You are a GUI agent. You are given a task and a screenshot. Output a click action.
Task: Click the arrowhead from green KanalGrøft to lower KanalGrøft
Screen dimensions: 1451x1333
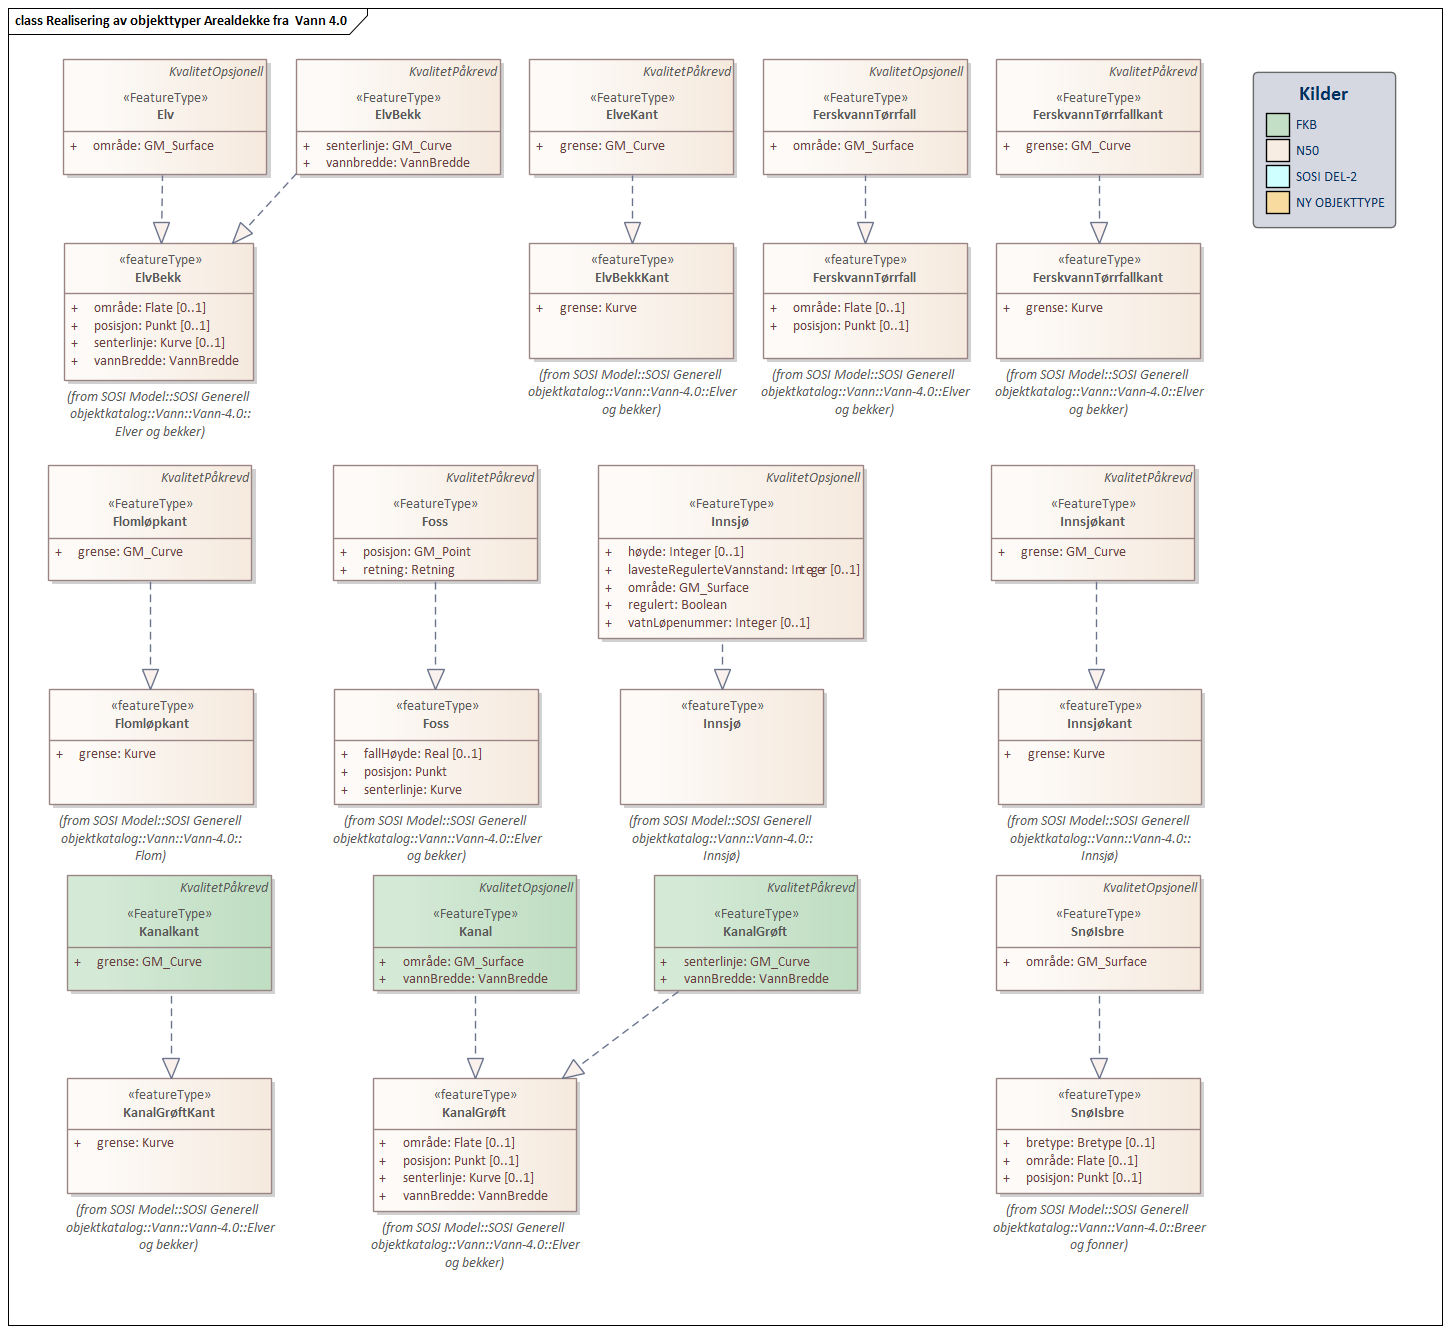573,1069
